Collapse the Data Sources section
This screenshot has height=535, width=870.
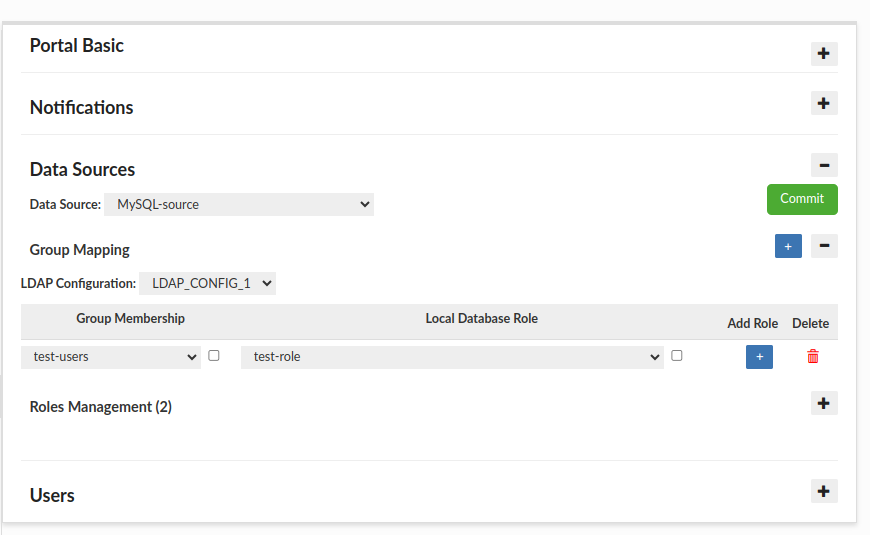tap(823, 166)
